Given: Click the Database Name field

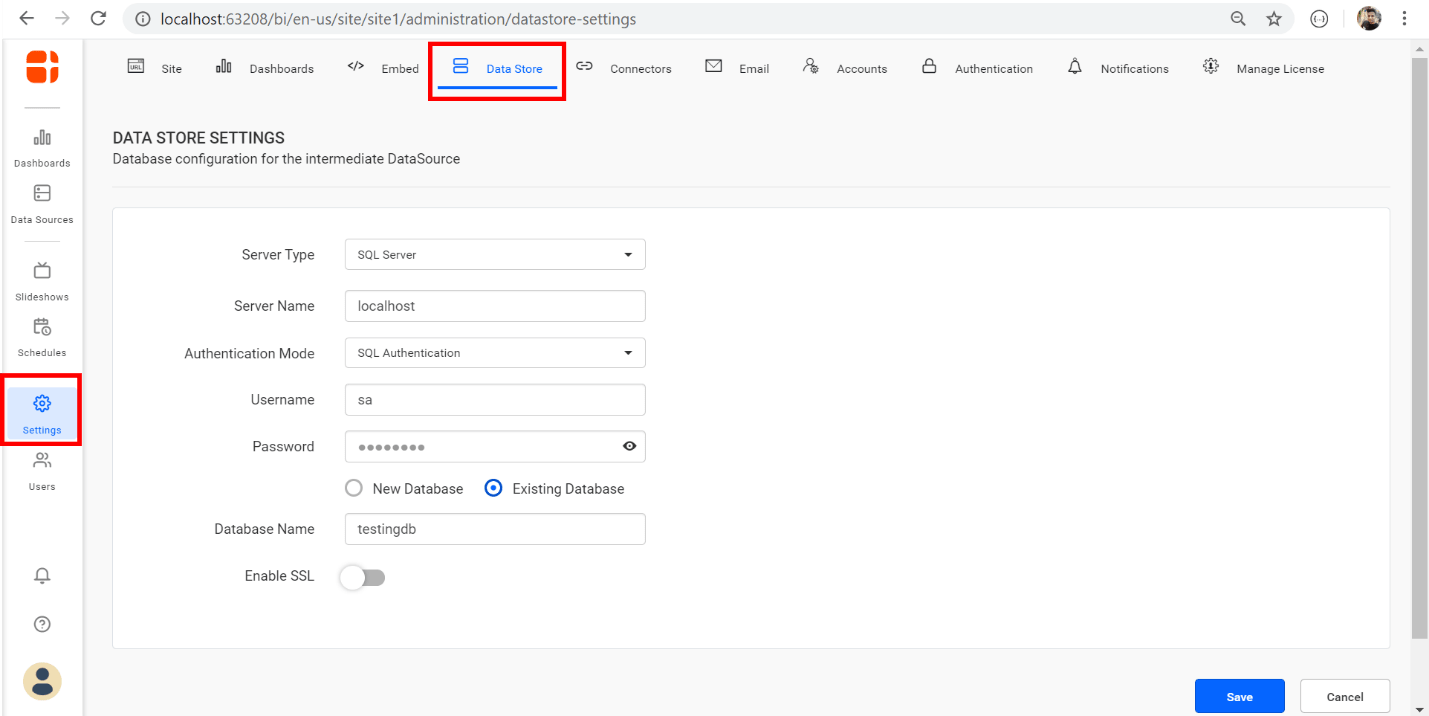Looking at the screenshot, I should coord(494,529).
